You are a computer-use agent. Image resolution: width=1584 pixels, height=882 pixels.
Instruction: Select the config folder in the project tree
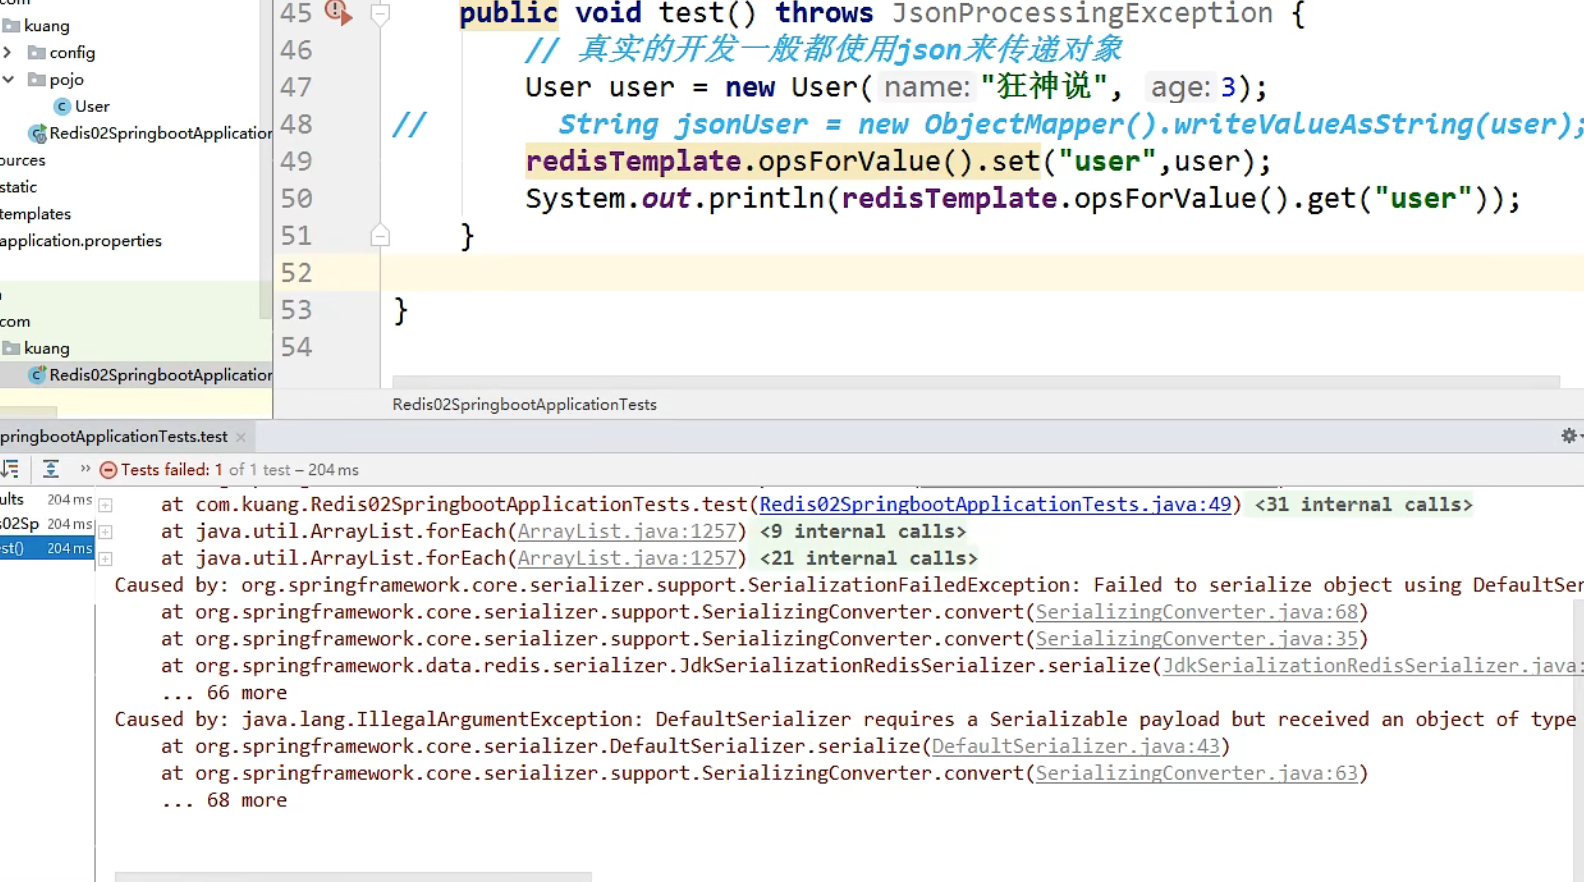(72, 52)
